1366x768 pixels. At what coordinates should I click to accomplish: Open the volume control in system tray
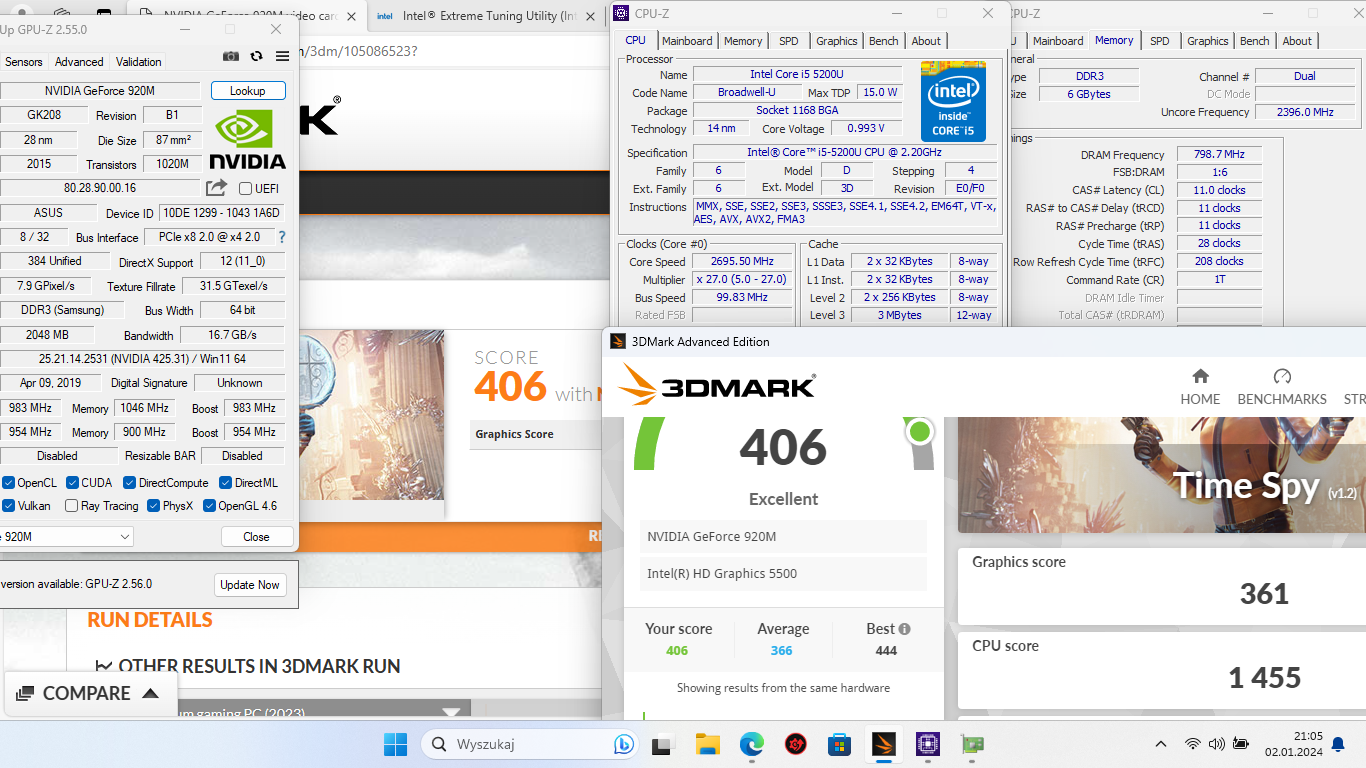click(1217, 744)
